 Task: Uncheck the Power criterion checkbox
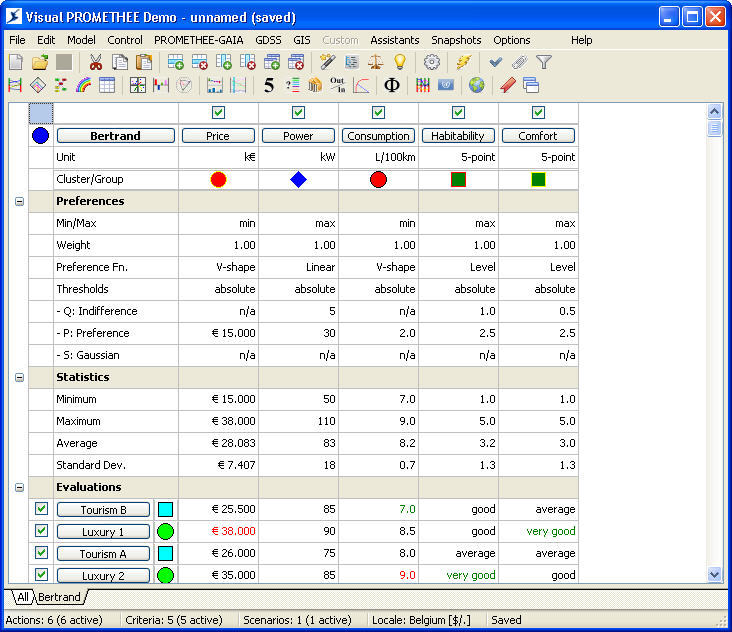298,112
